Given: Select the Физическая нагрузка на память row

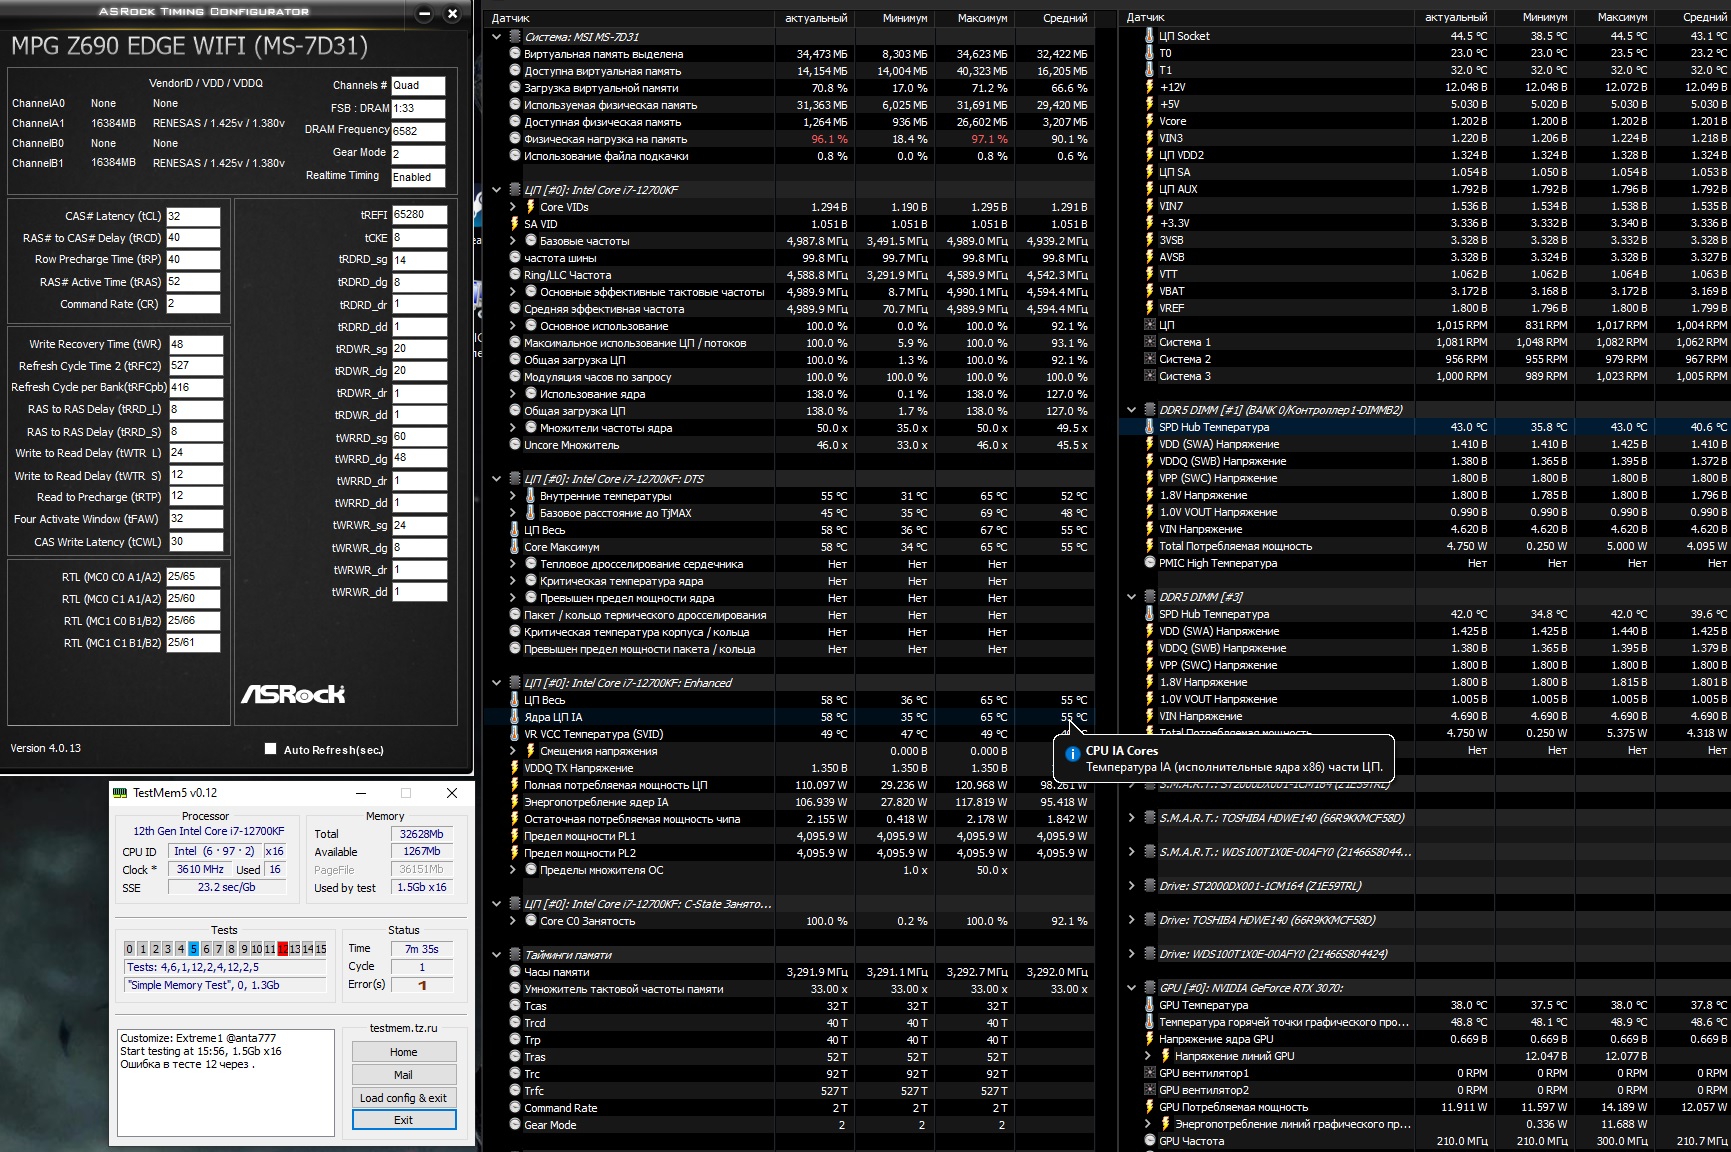Looking at the screenshot, I should 790,139.
